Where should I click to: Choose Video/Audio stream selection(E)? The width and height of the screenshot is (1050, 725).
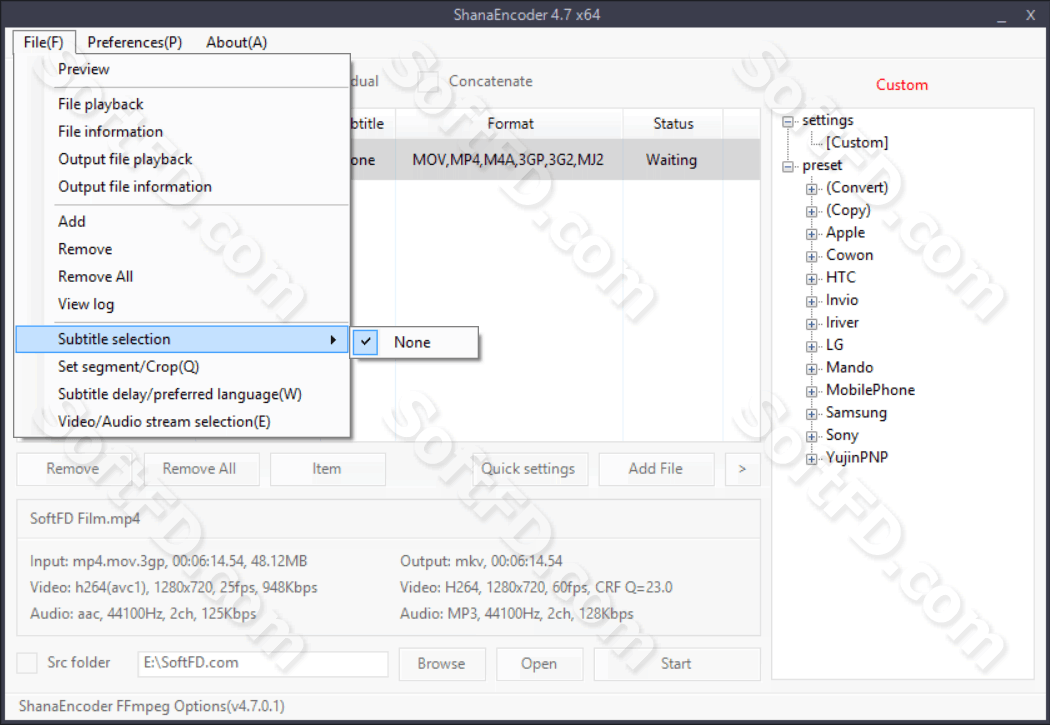[x=182, y=421]
